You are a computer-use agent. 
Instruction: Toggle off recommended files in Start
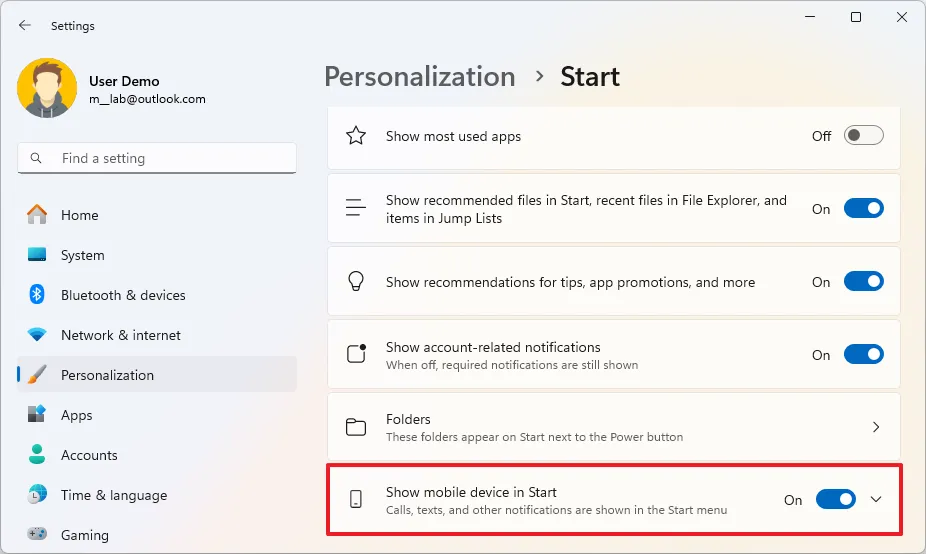coord(863,208)
